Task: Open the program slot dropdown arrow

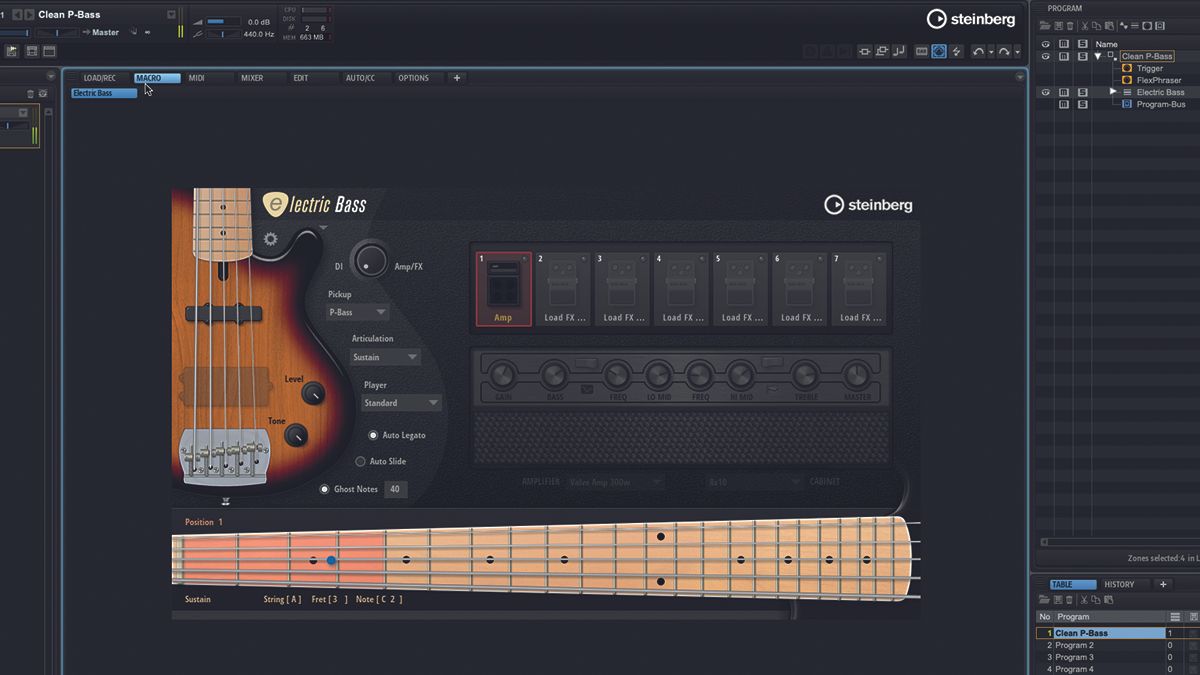Action: (171, 15)
